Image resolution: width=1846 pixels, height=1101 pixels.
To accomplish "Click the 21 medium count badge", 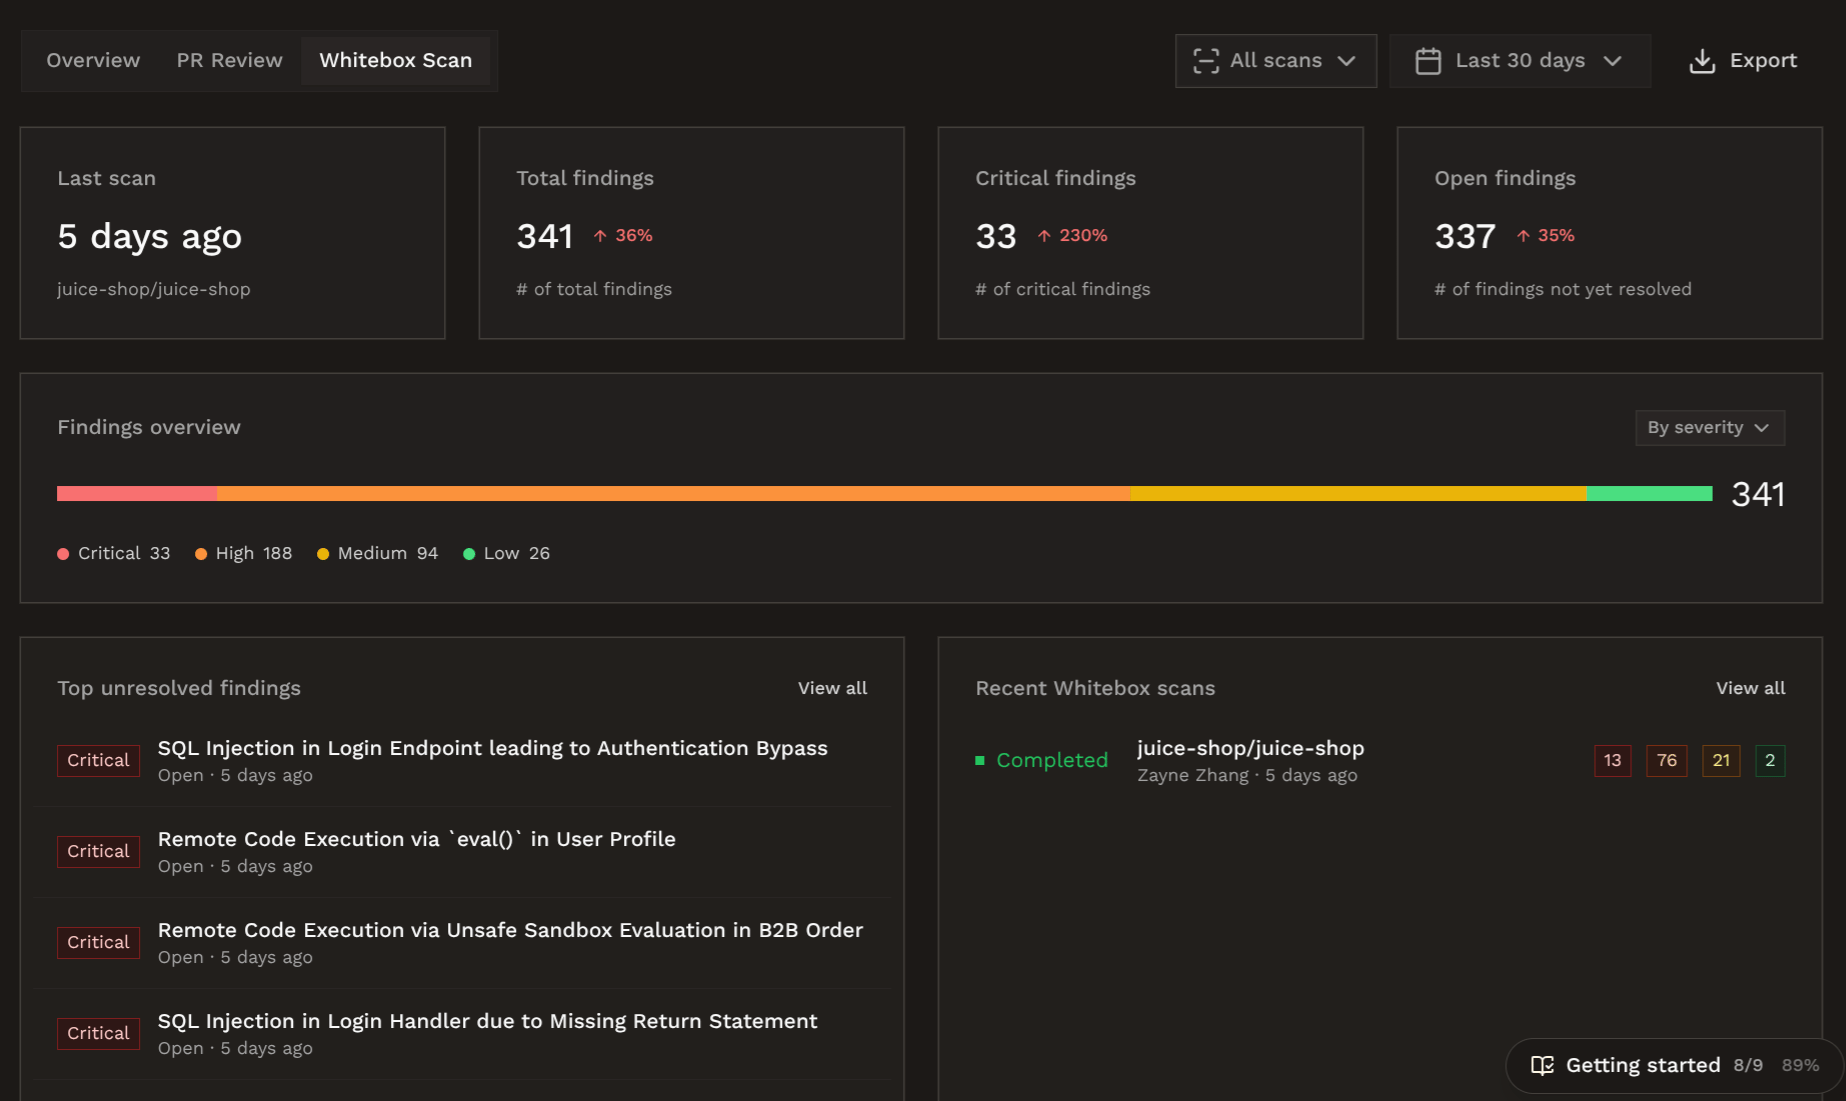I will pos(1721,760).
